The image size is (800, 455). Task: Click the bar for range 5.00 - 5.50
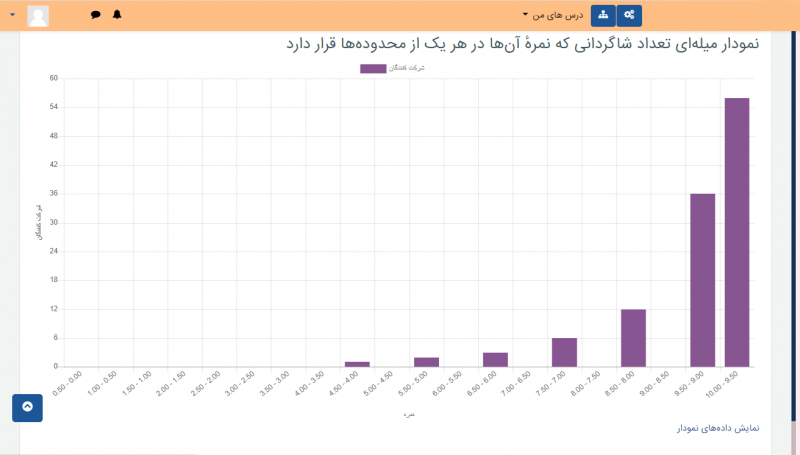[x=426, y=362]
